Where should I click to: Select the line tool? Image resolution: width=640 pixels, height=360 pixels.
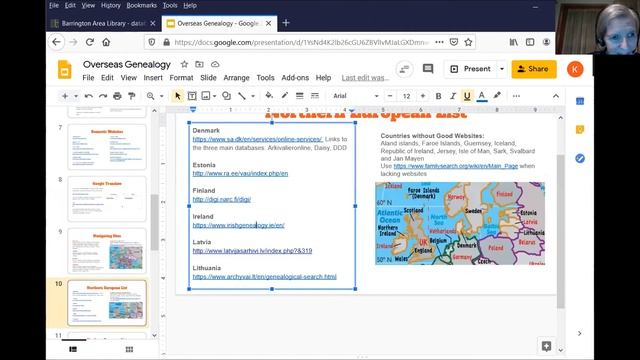pyautogui.click(x=242, y=96)
